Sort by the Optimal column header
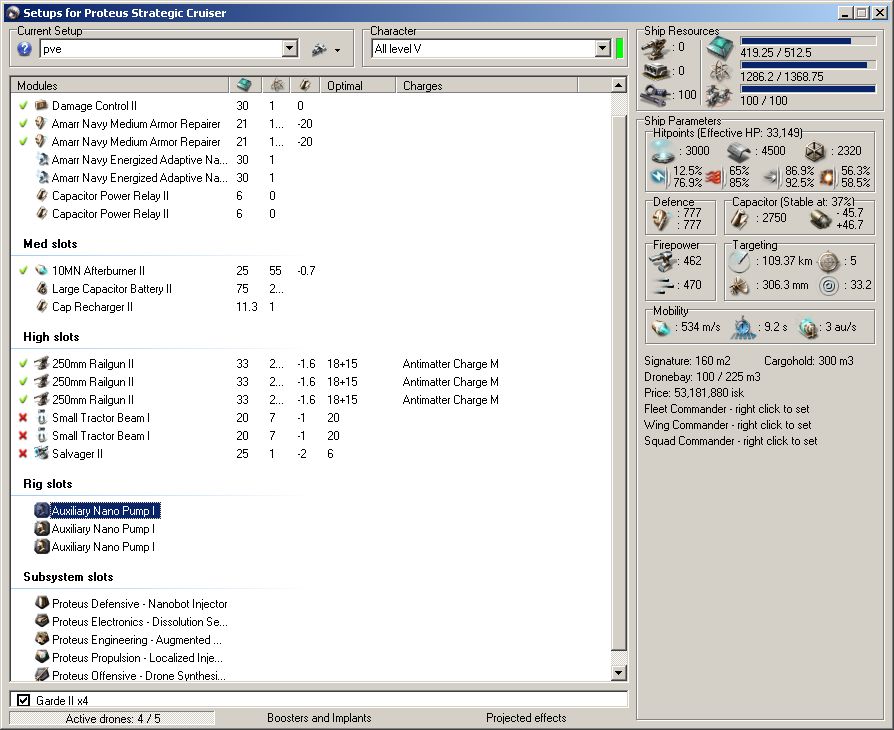The width and height of the screenshot is (894, 730). [x=357, y=86]
